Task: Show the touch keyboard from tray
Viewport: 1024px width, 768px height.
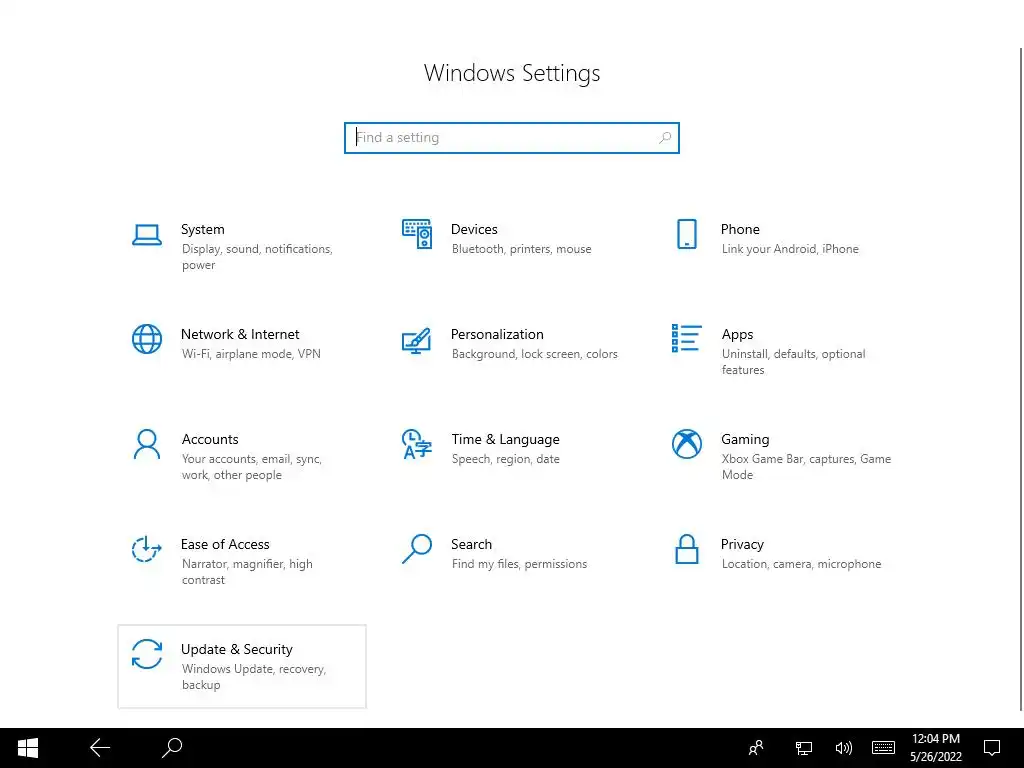Action: pyautogui.click(x=883, y=748)
